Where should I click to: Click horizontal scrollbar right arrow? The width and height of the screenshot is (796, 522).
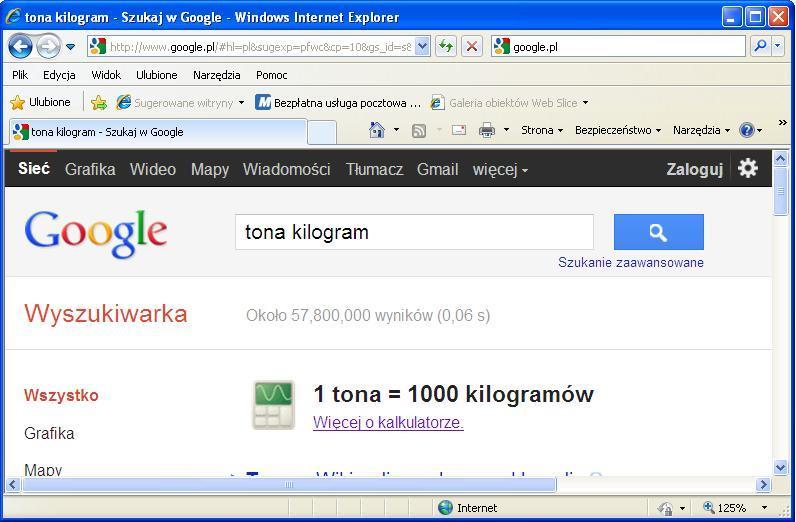coord(763,485)
